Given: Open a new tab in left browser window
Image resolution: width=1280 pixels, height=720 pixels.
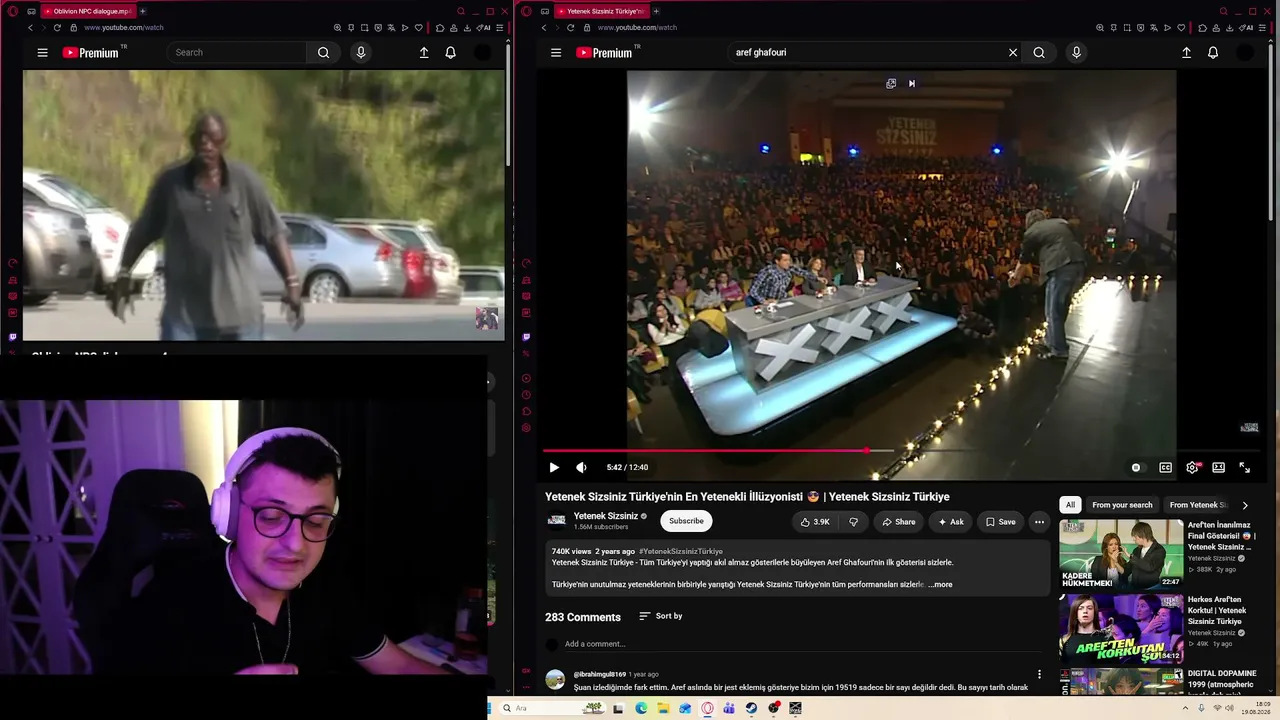Looking at the screenshot, I should (142, 11).
